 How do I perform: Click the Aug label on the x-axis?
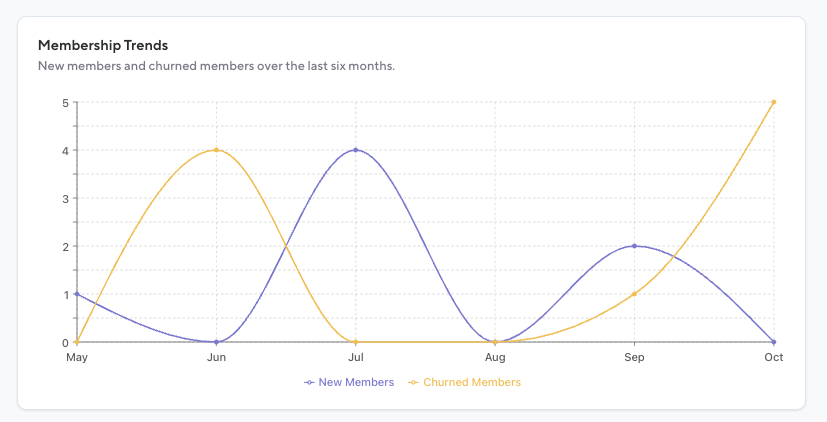[x=495, y=356]
